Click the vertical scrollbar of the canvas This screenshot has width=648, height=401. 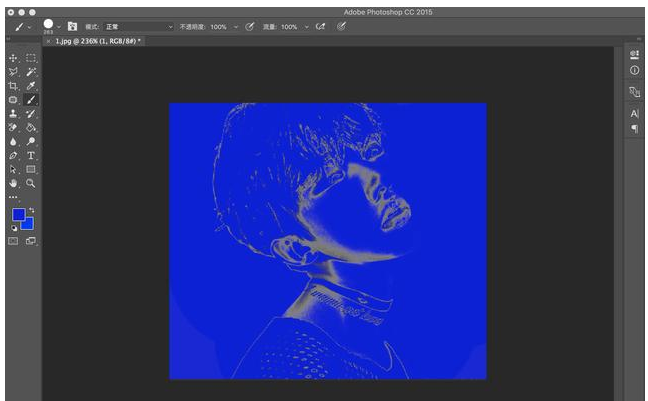(x=618, y=223)
